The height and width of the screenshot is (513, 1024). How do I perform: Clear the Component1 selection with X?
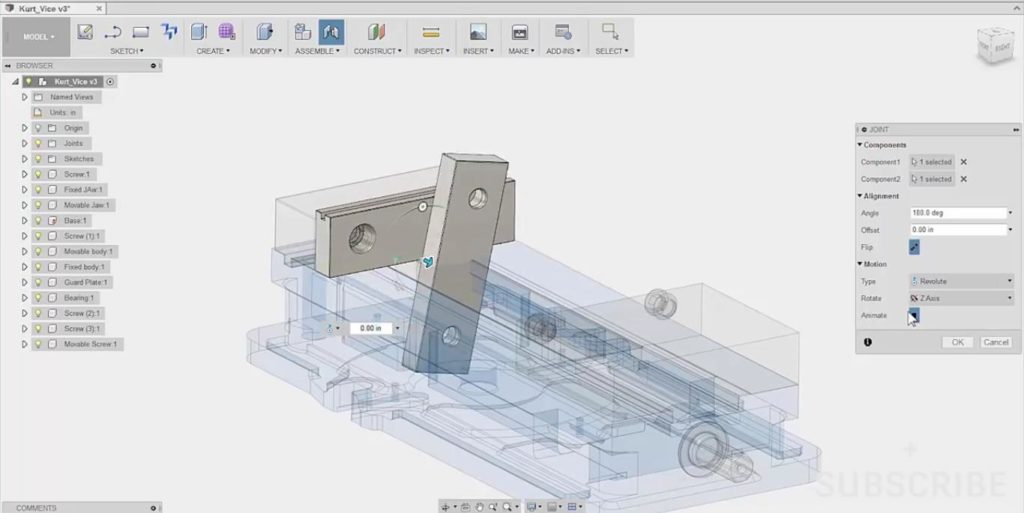[x=963, y=162]
